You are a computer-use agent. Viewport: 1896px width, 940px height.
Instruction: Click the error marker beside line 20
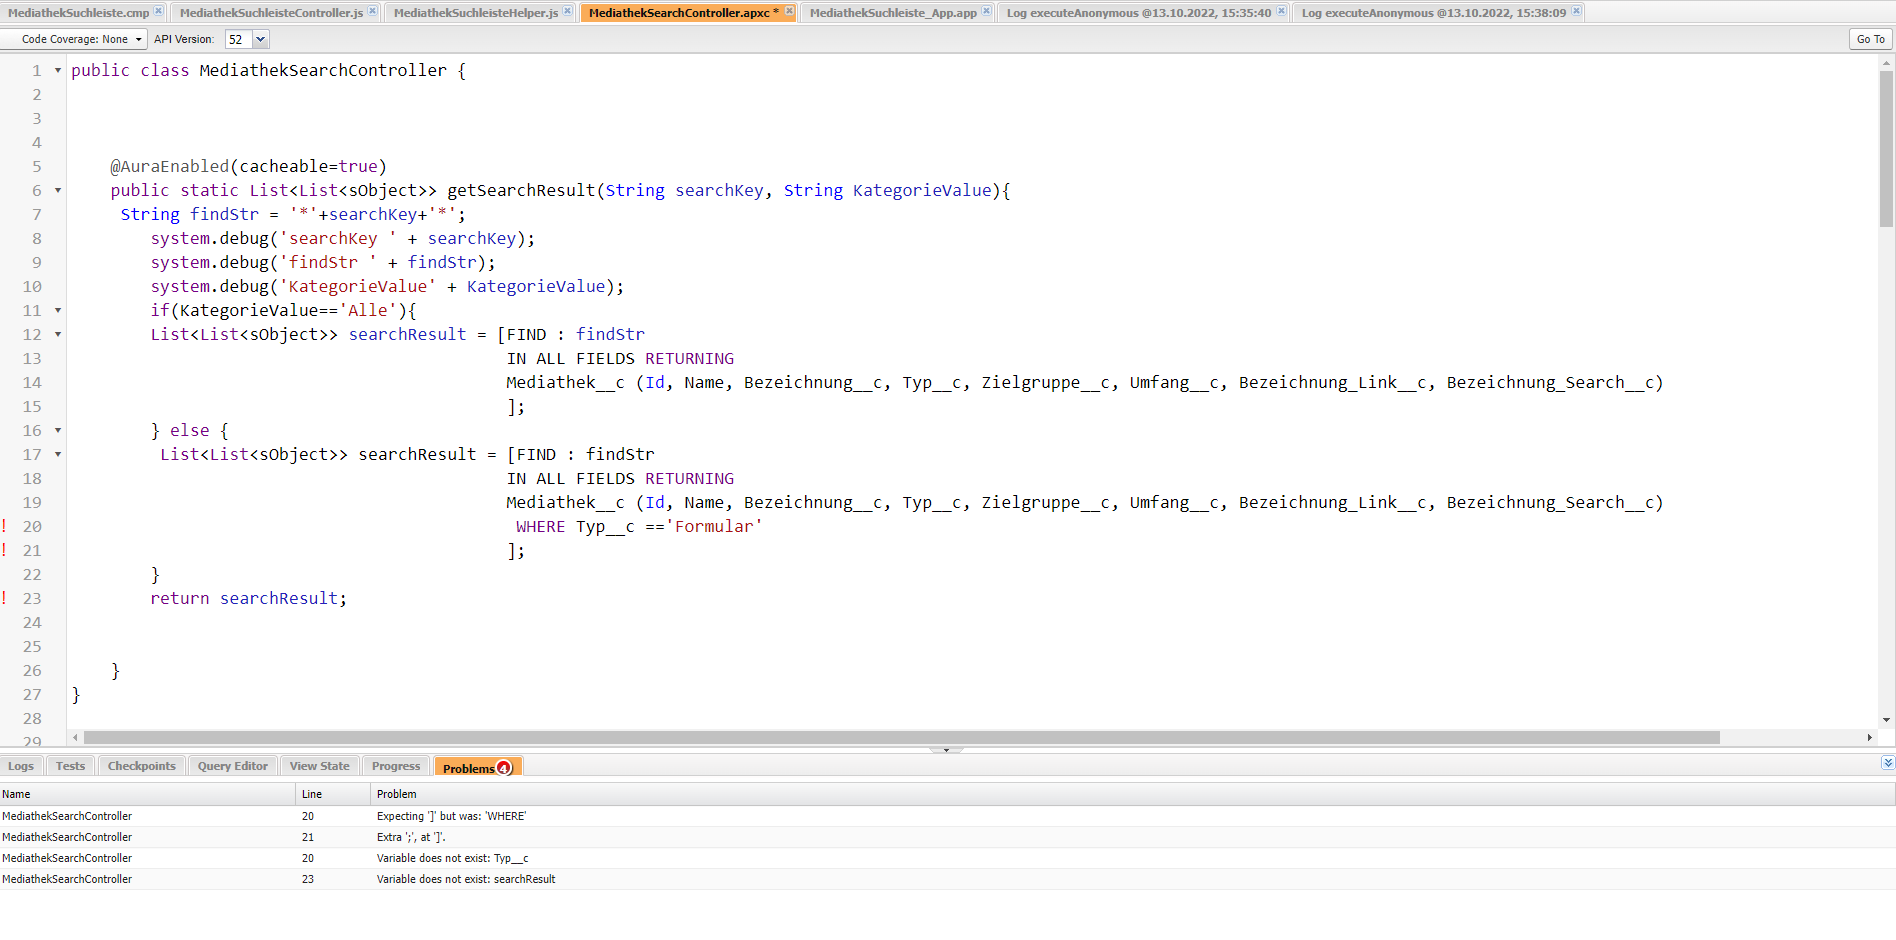4,526
